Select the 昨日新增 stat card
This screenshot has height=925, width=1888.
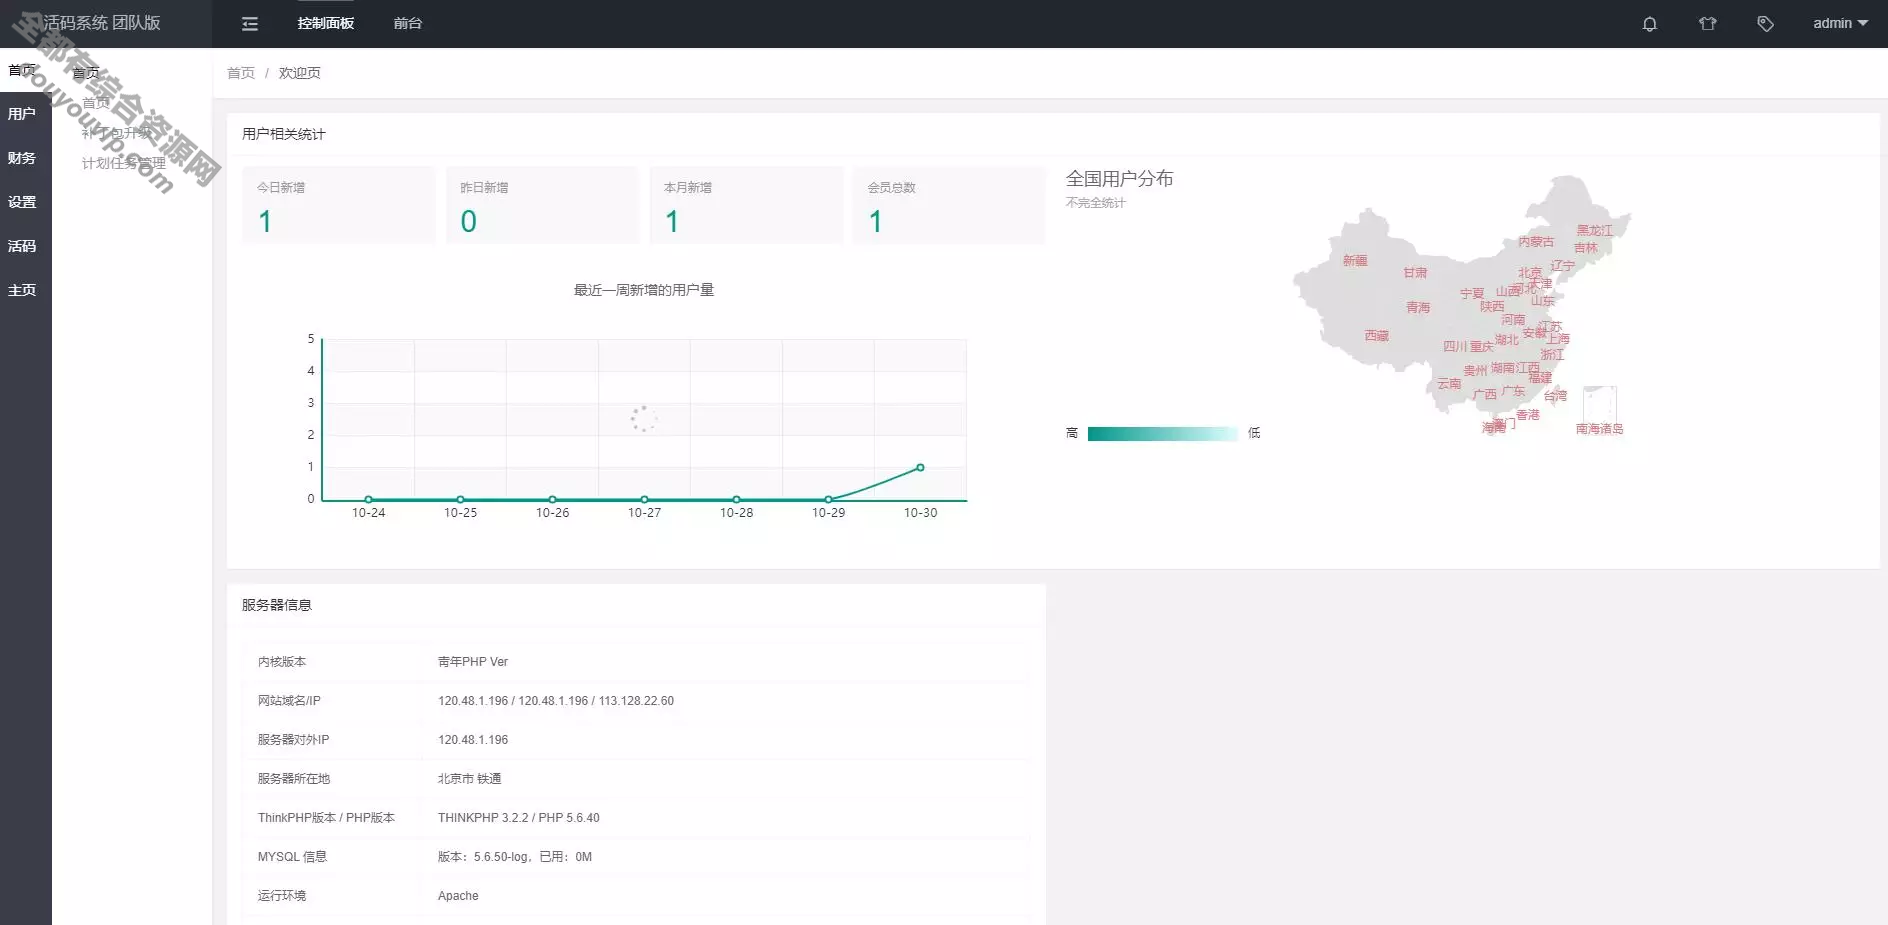click(x=542, y=205)
